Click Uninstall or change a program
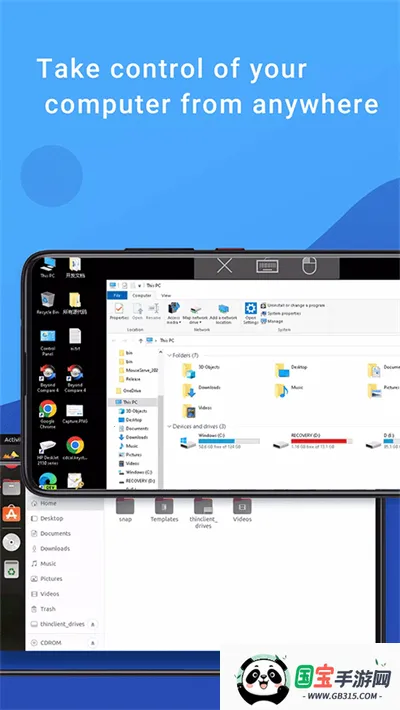The width and height of the screenshot is (400, 710). [293, 306]
